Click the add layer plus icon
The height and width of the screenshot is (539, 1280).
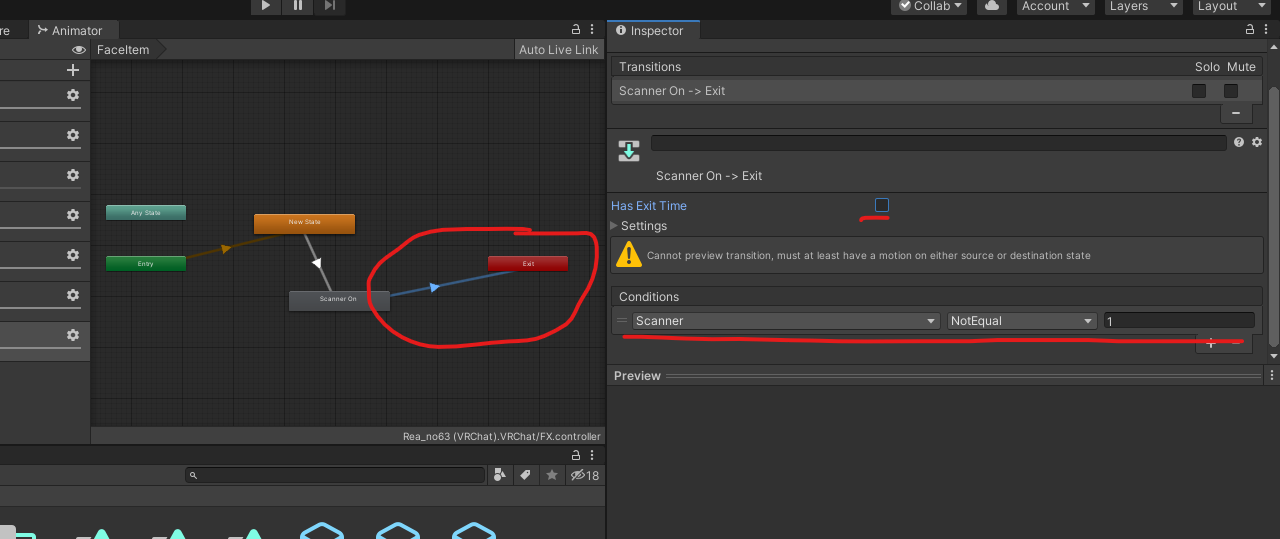72,70
